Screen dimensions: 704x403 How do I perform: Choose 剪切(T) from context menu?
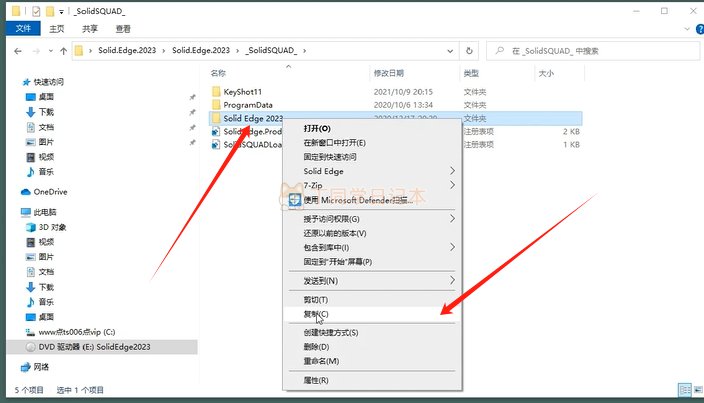coord(316,300)
